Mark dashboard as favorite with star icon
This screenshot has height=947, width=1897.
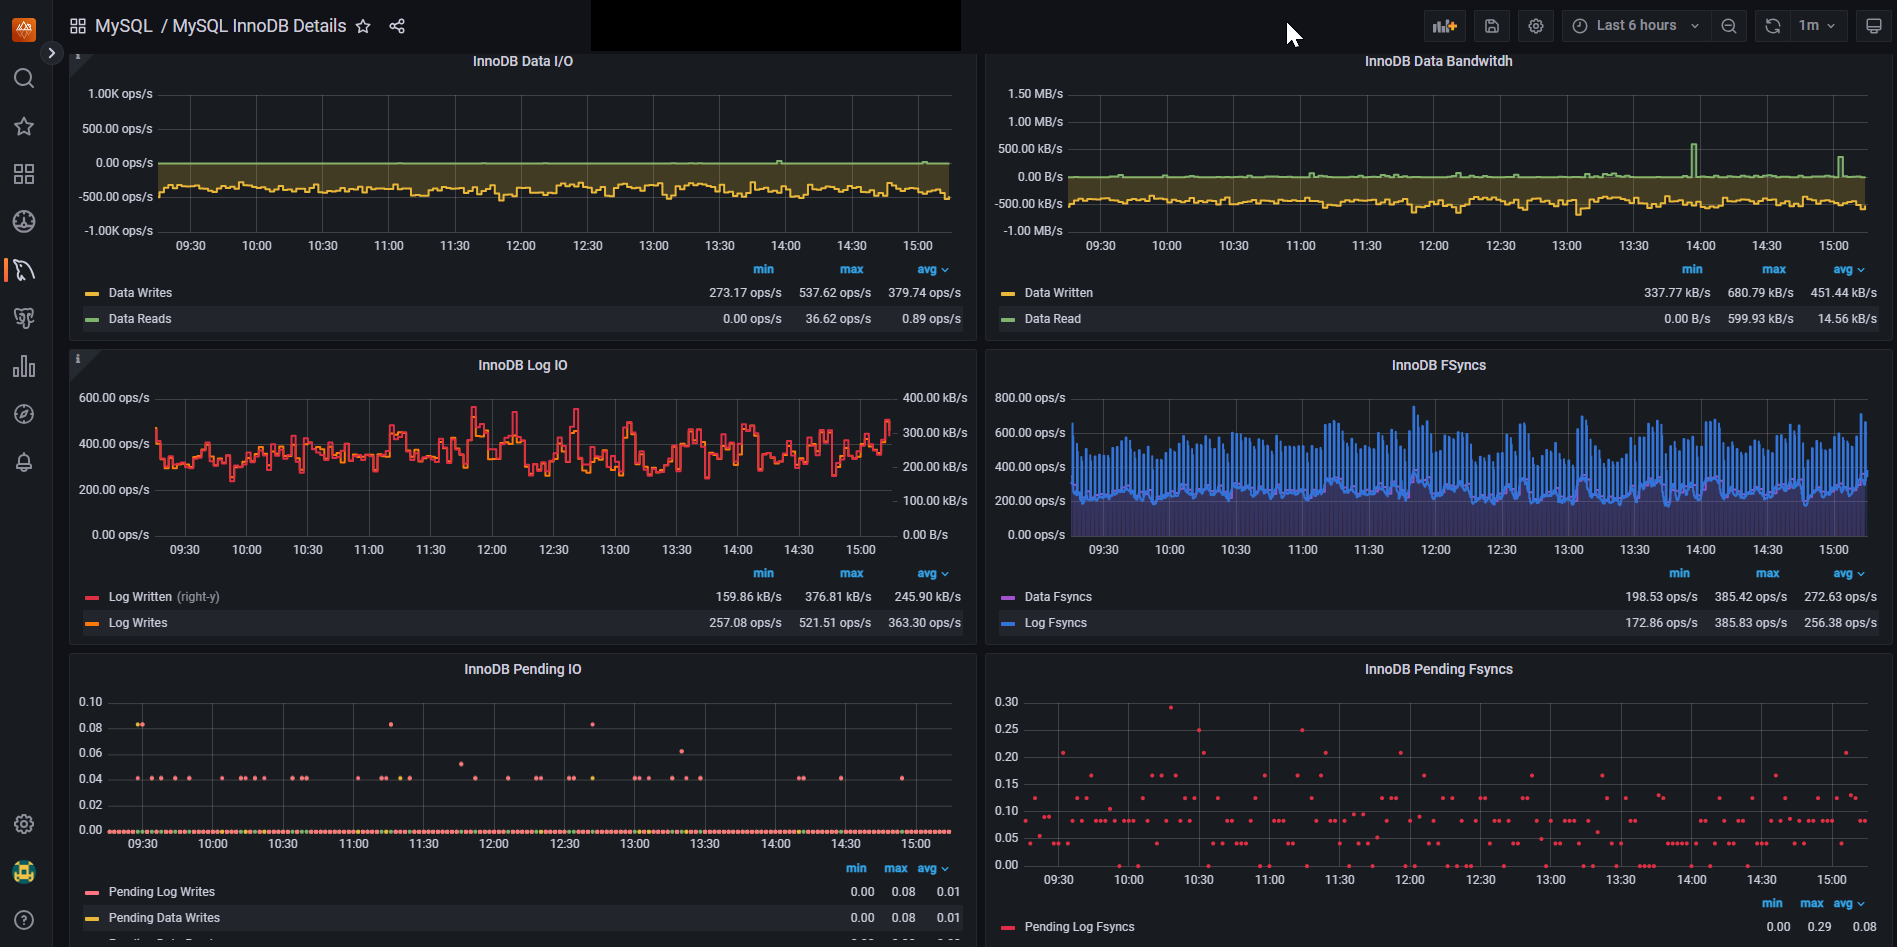tap(363, 26)
